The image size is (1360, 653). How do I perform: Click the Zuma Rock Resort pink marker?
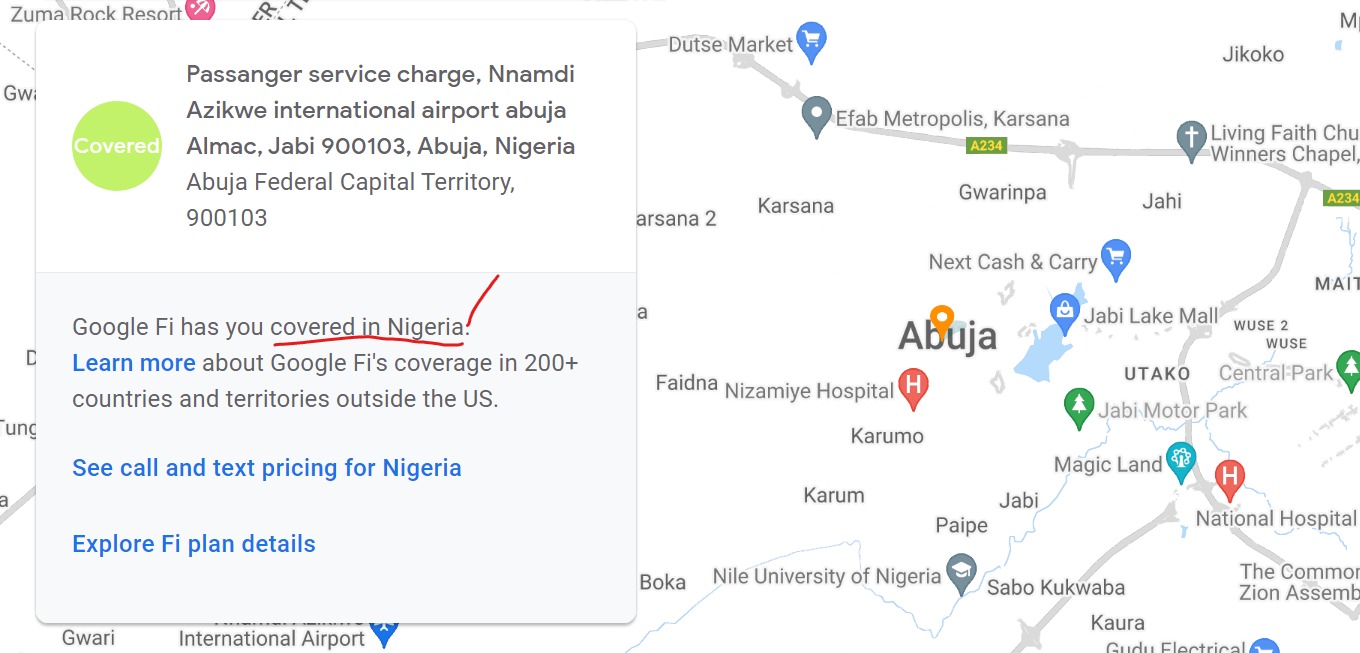point(201,9)
